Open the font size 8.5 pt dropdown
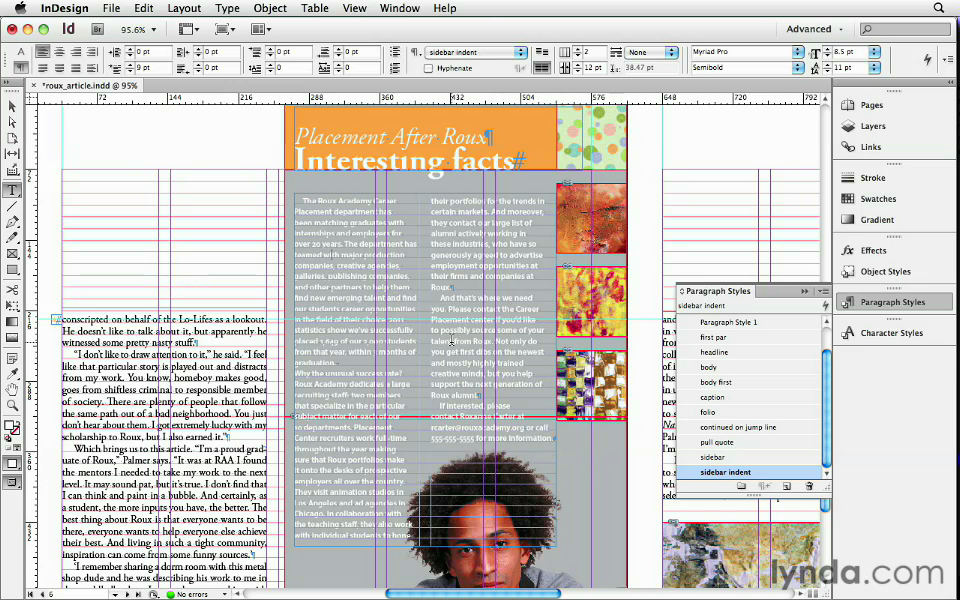Screen dimensions: 960x600 coord(875,52)
